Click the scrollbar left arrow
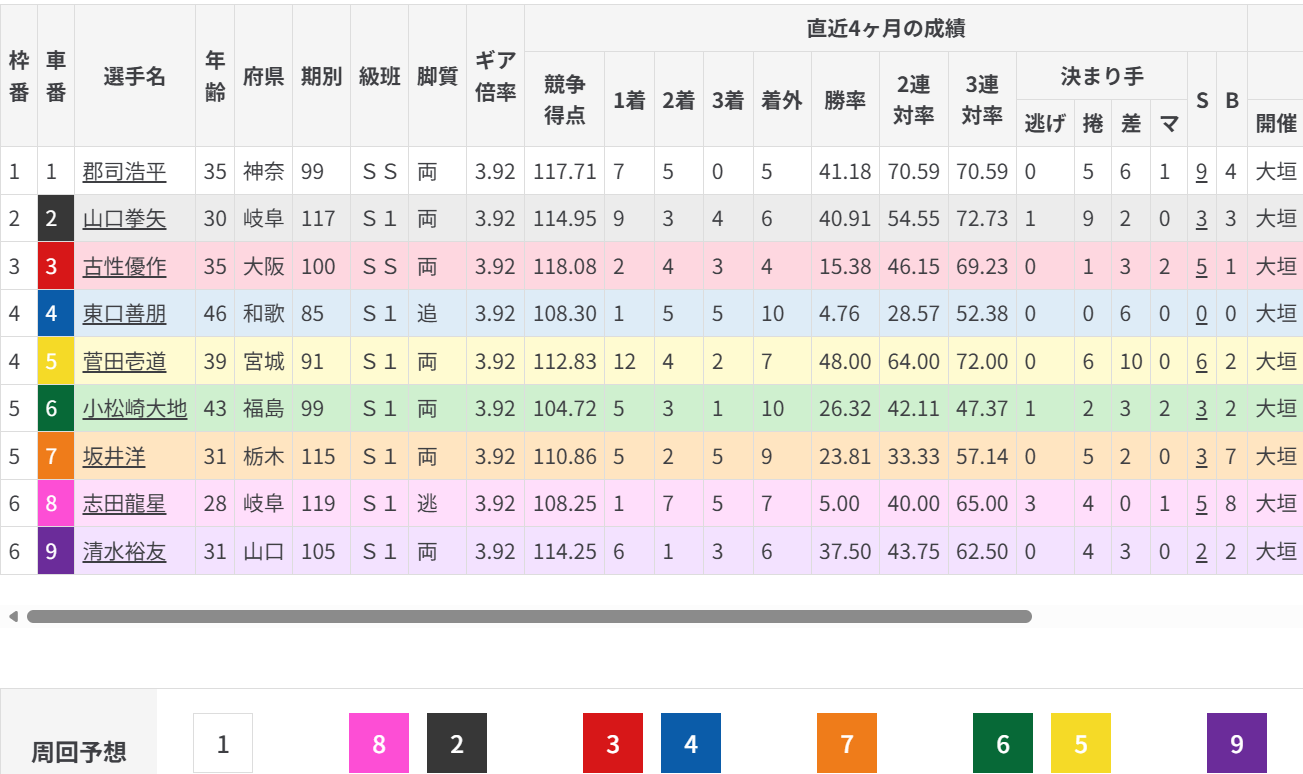 [x=13, y=617]
